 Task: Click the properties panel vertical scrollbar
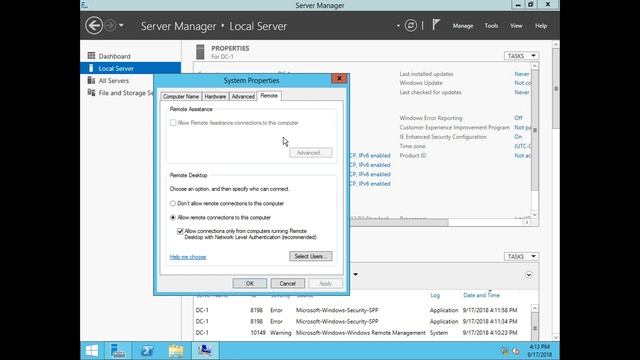(535, 130)
